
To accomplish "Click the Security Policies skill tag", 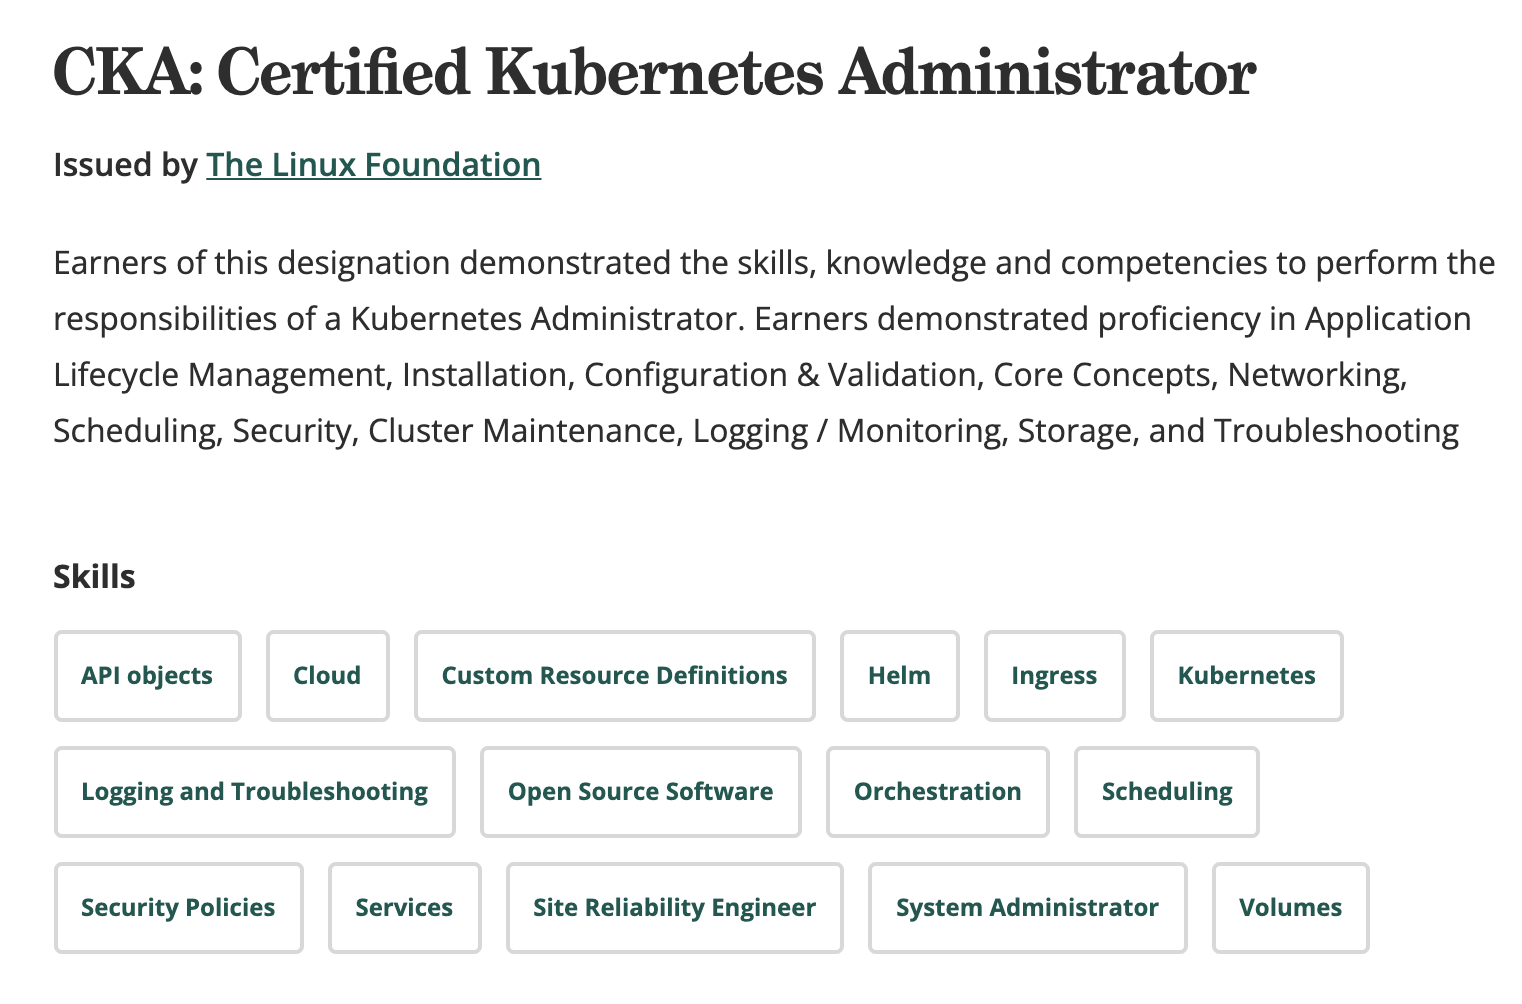I will tap(179, 908).
